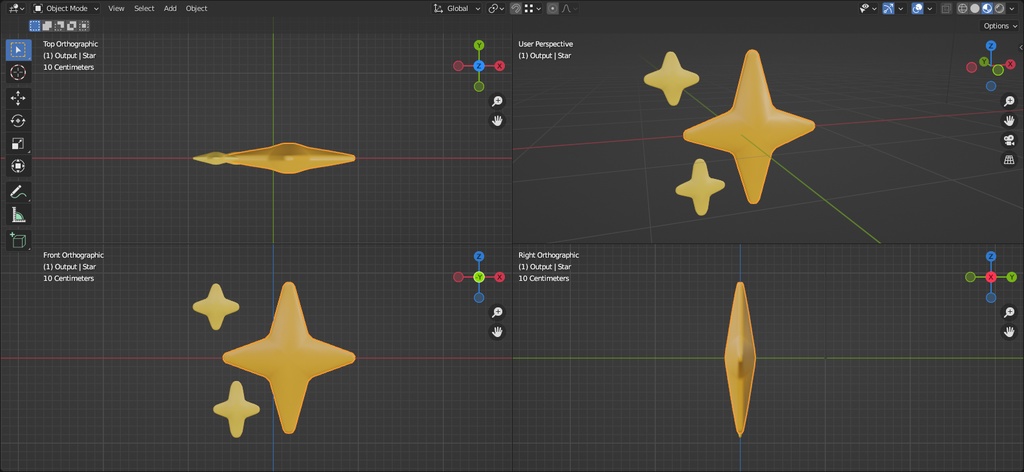Toggle camera view in User Perspective viewport
The width and height of the screenshot is (1024, 472).
tap(1009, 140)
